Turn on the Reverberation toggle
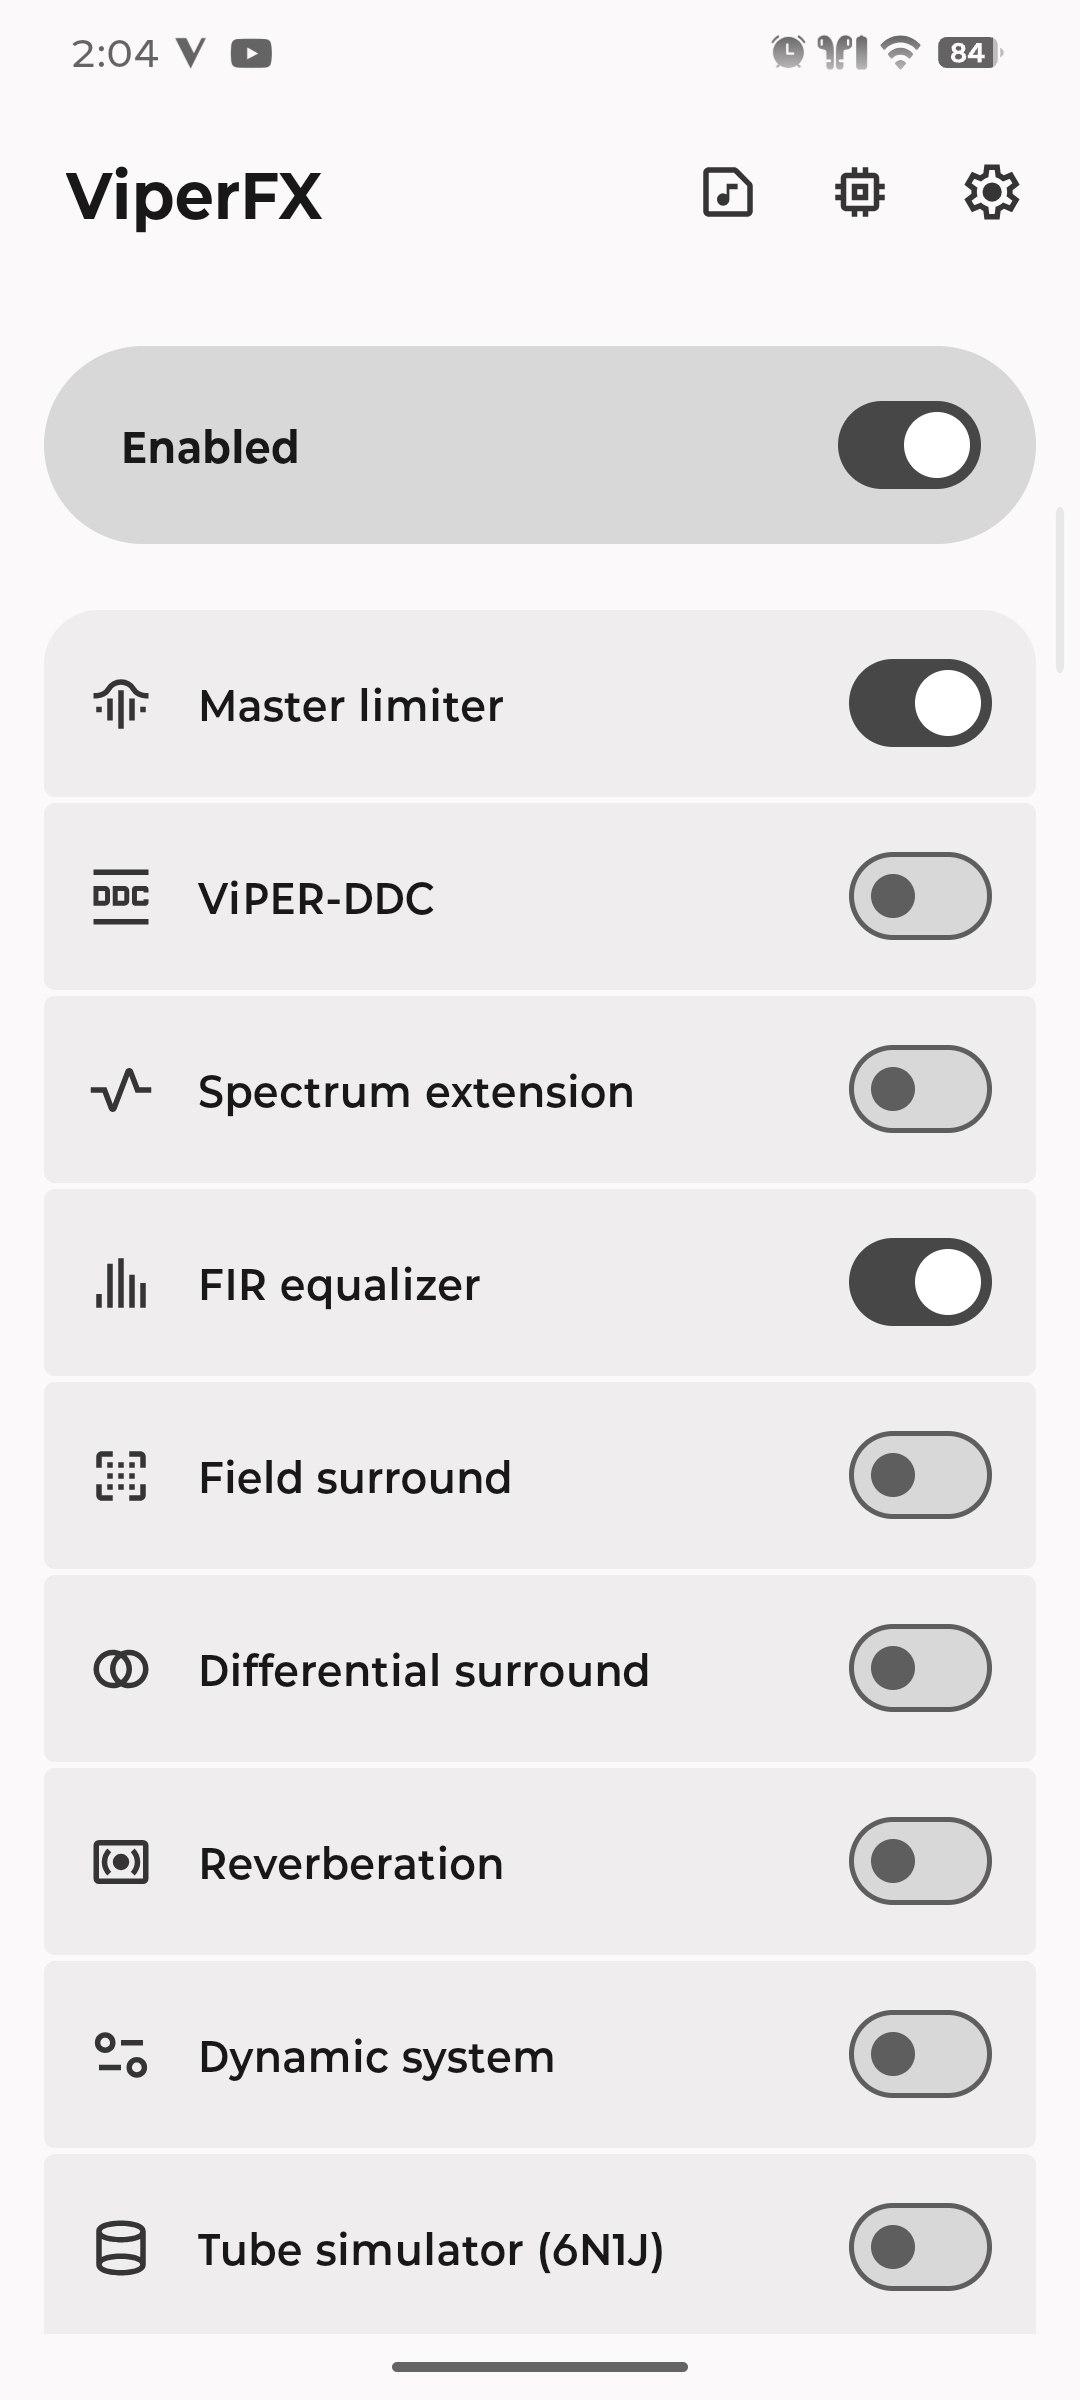This screenshot has height=2400, width=1080. pos(919,1861)
